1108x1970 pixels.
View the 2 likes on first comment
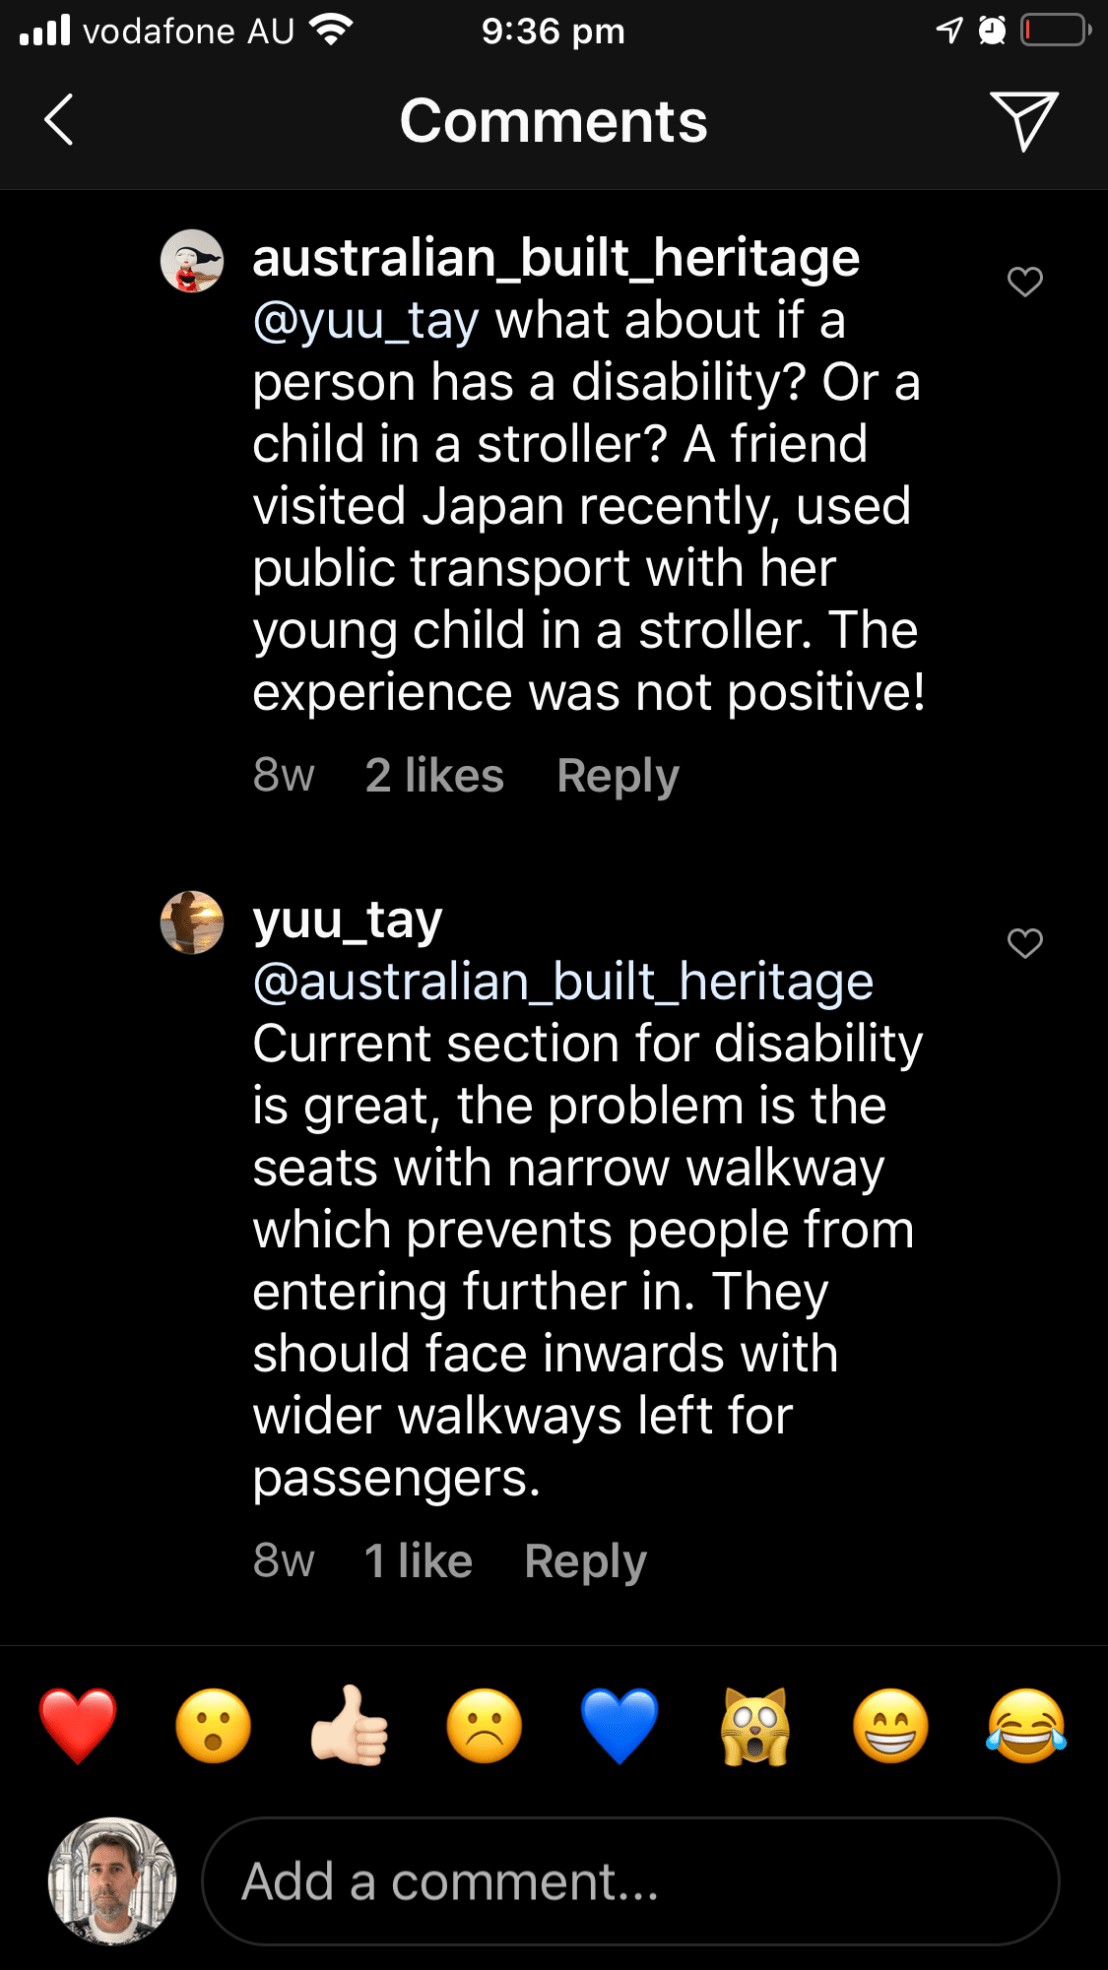[x=434, y=776]
